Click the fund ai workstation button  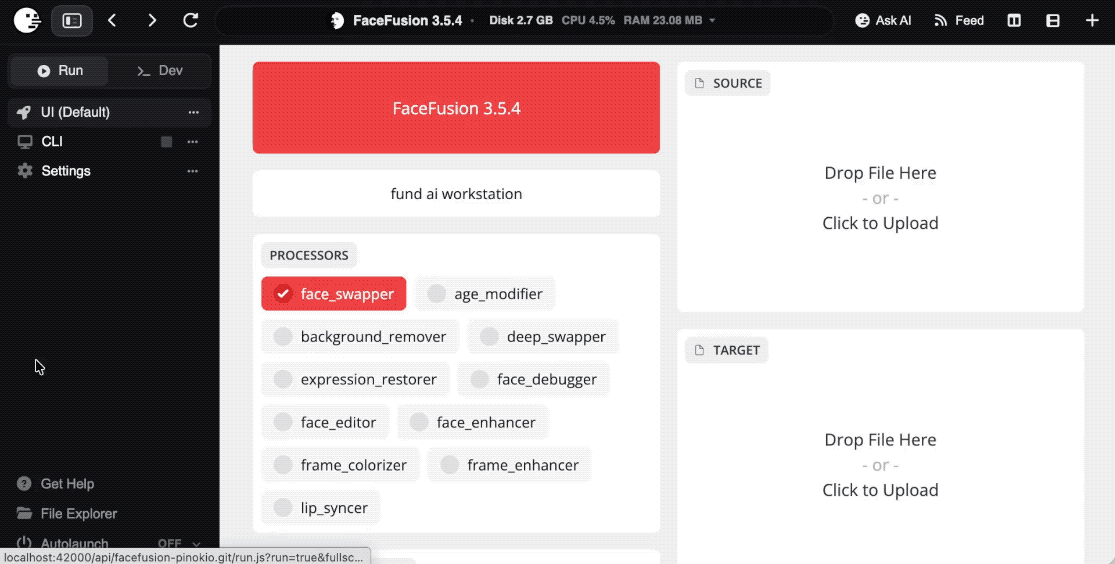pyautogui.click(x=456, y=193)
